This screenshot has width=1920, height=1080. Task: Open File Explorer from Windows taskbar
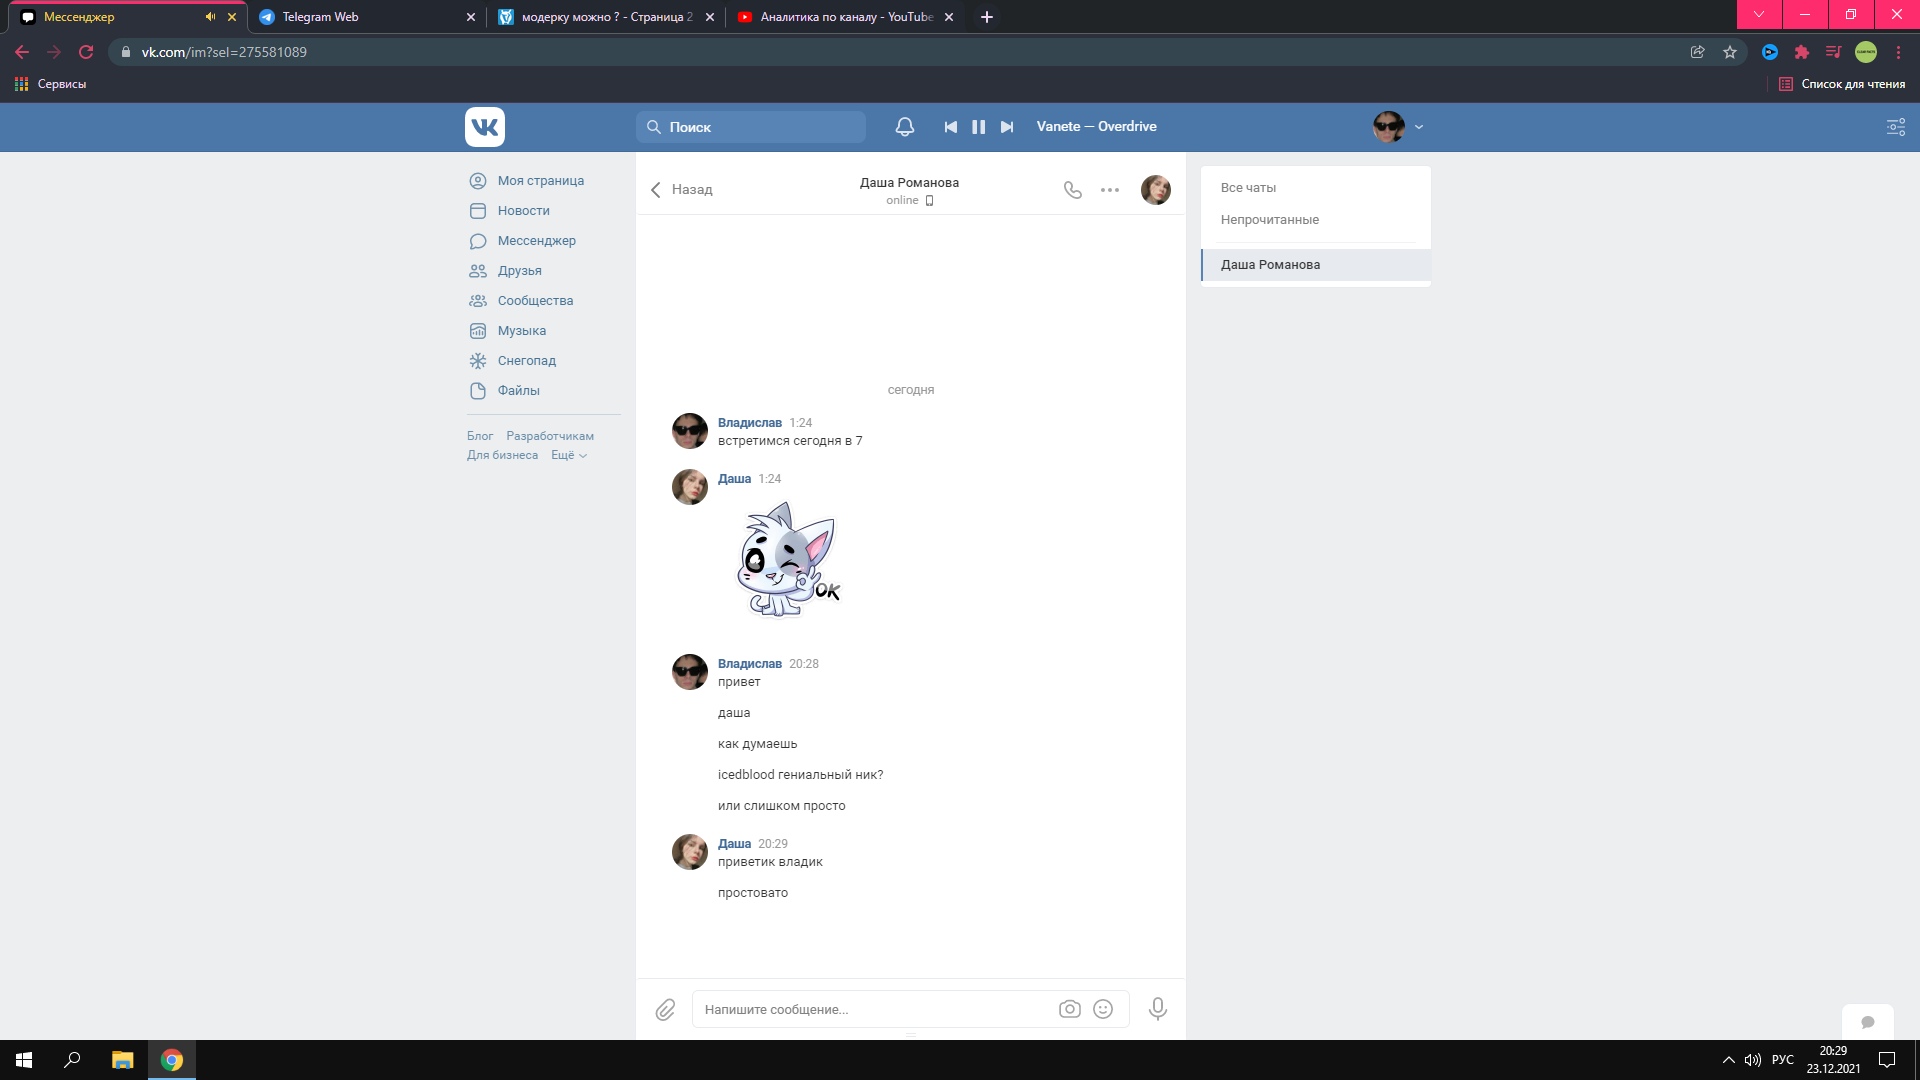click(x=122, y=1060)
